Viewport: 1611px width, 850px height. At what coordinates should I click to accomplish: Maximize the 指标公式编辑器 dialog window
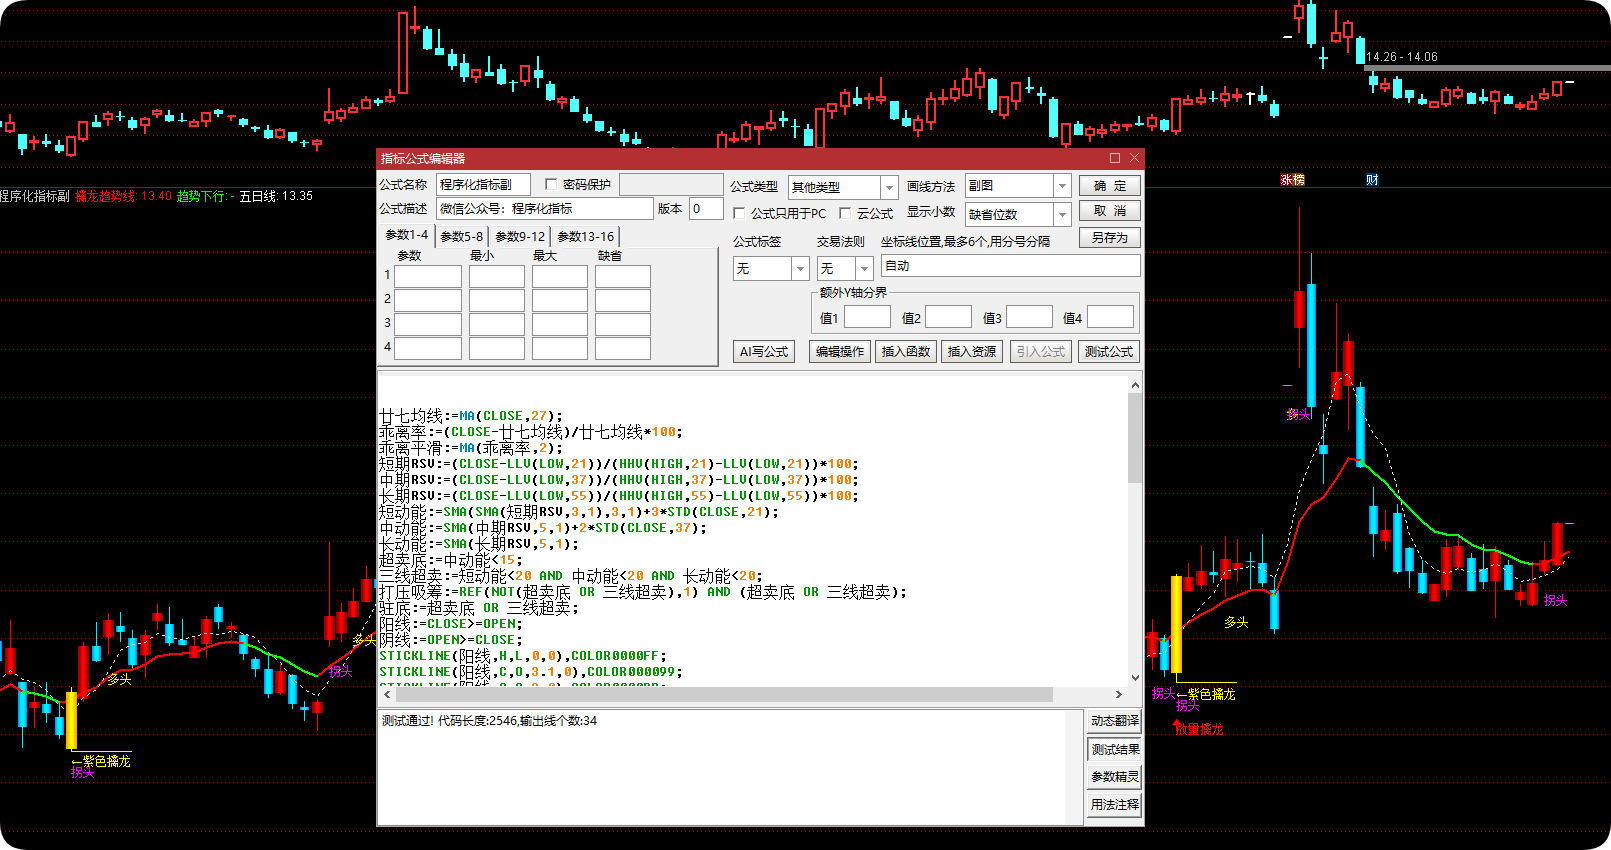1115,158
